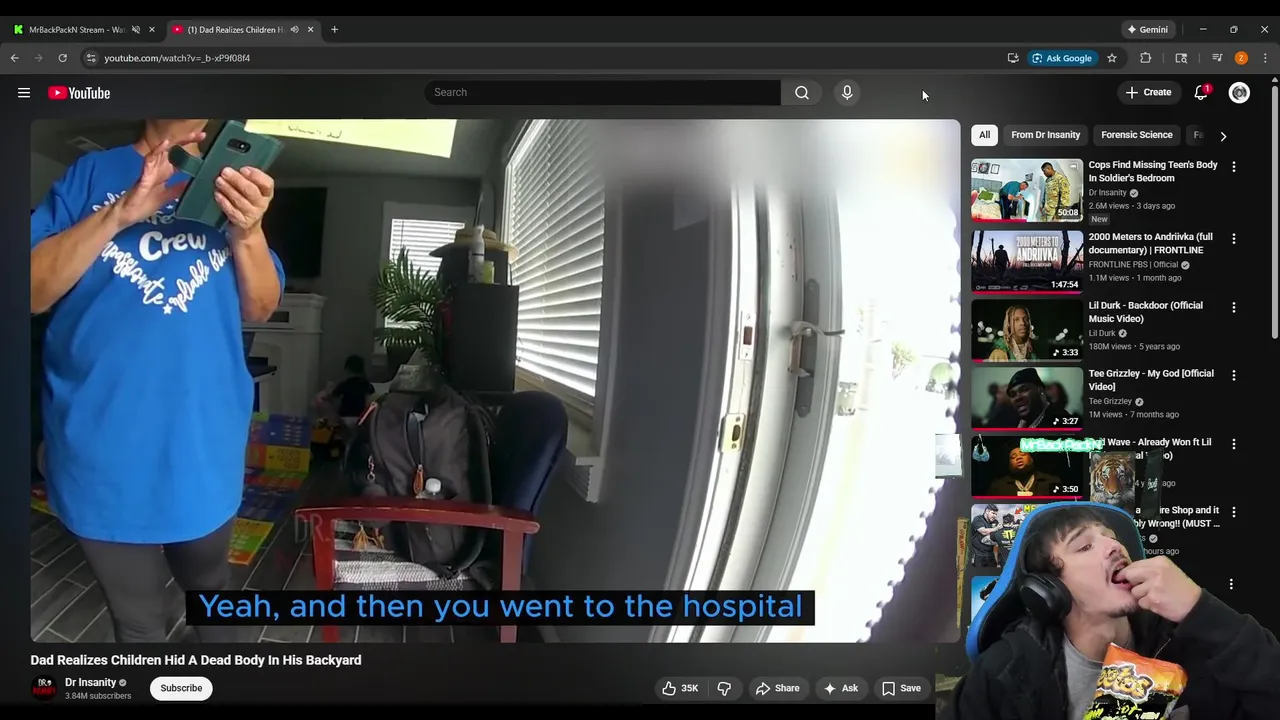Open Dr Insanity channel avatar
Image resolution: width=1280 pixels, height=720 pixels.
point(44,688)
